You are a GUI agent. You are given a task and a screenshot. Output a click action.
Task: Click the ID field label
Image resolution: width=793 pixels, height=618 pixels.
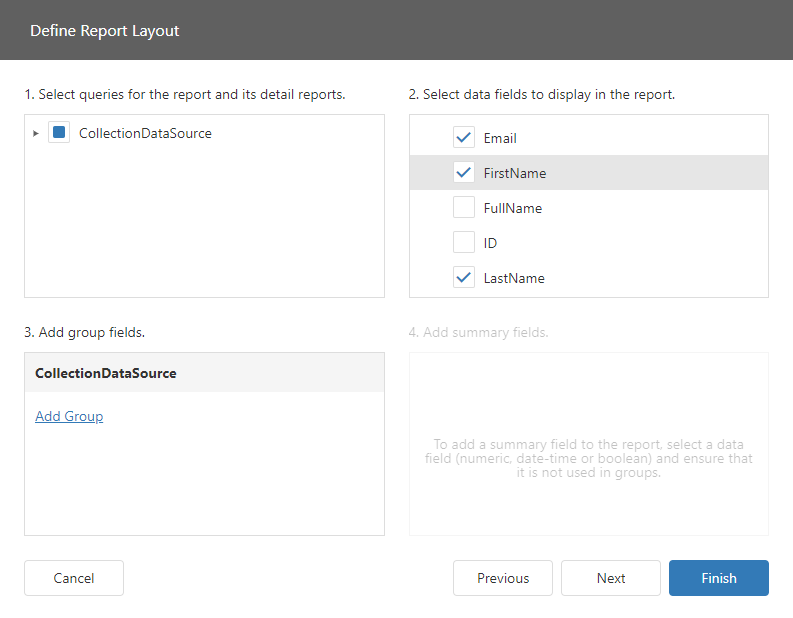tap(490, 243)
